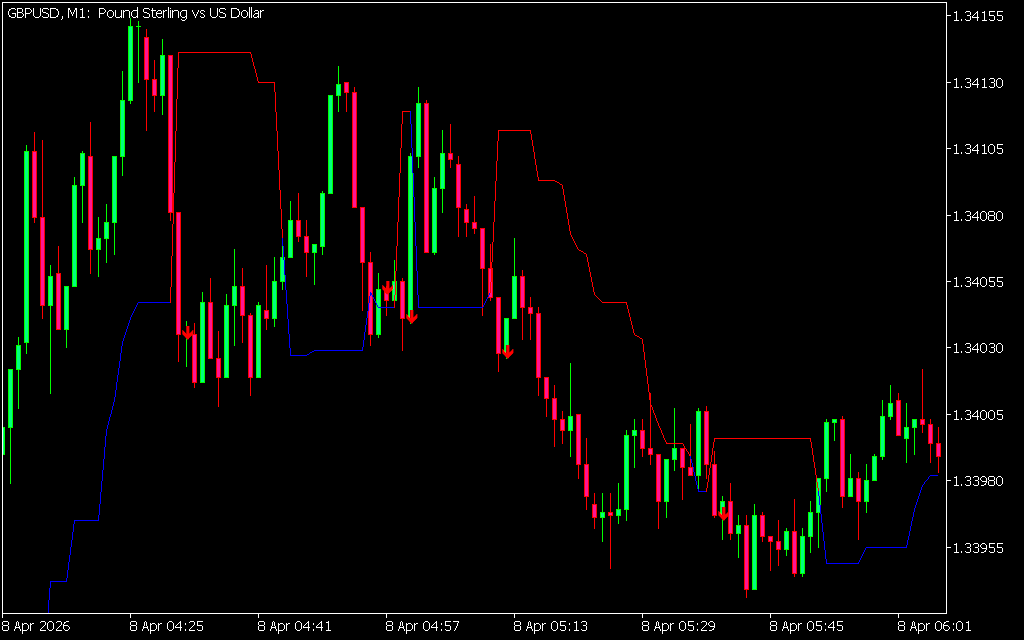Click the leftmost red sell arrow

point(187,333)
